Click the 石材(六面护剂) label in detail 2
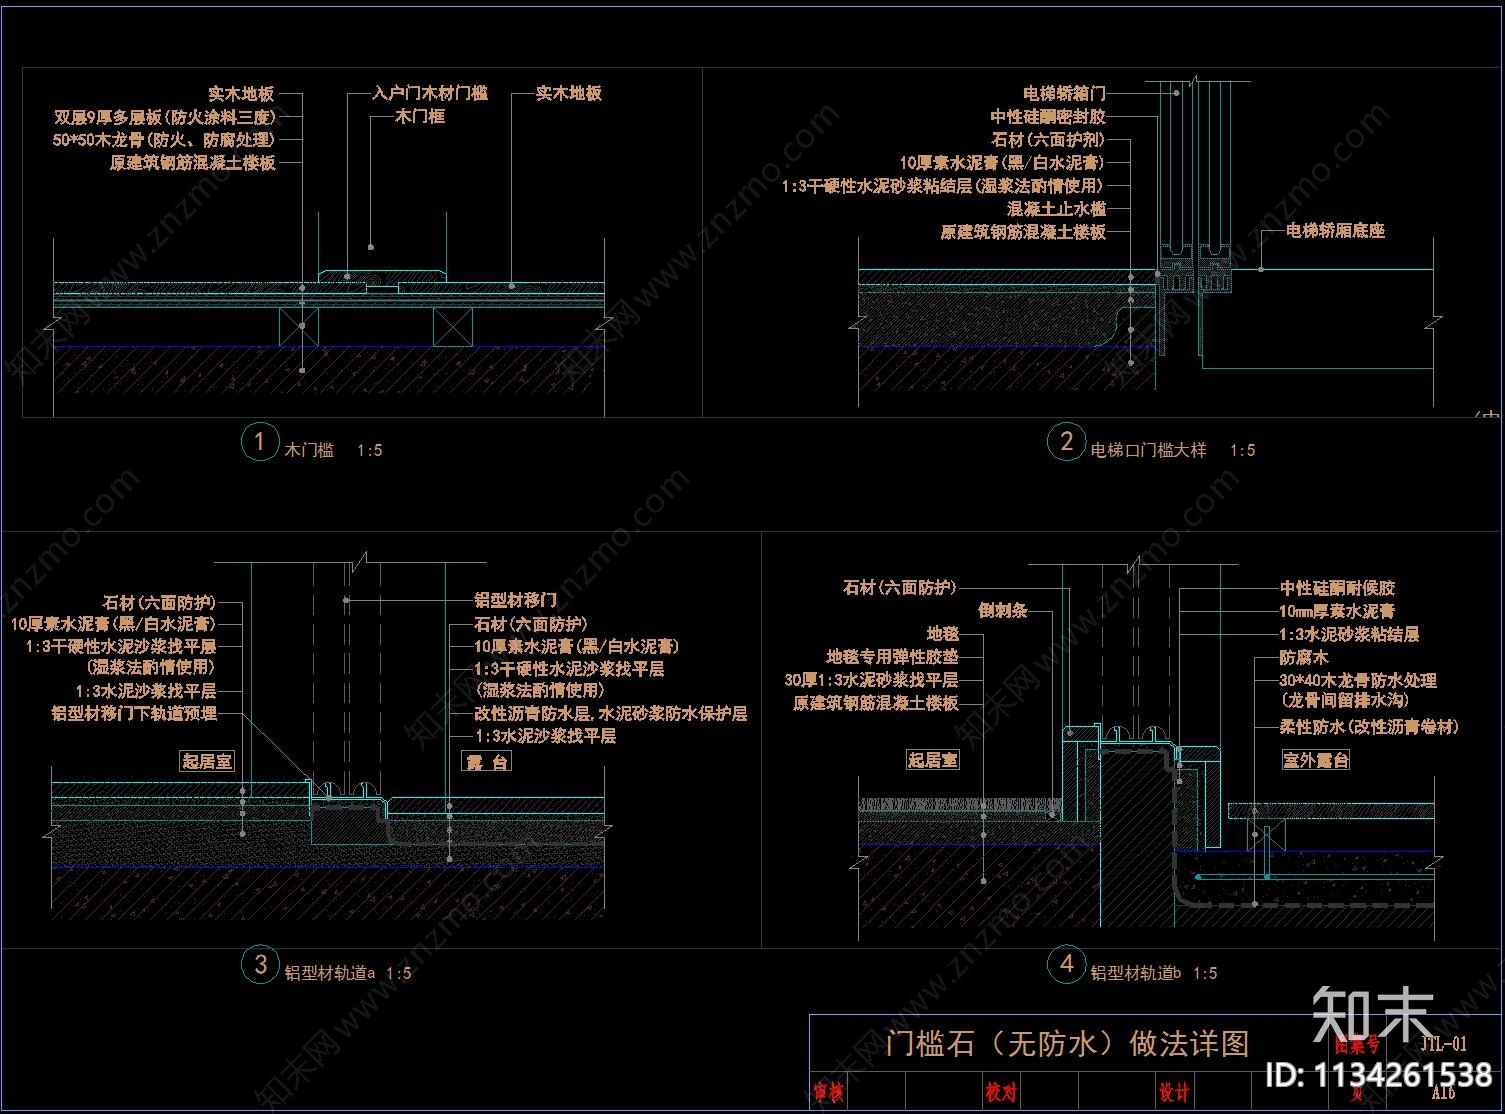Viewport: 1505px width, 1114px height. (1049, 140)
